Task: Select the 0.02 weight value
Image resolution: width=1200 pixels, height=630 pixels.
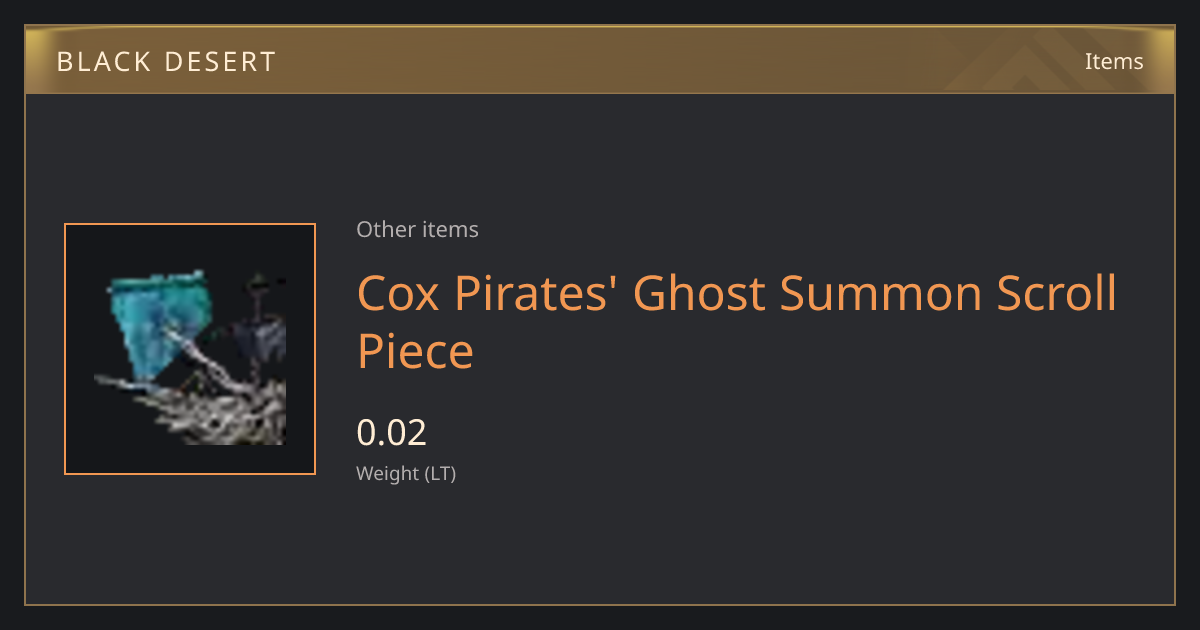Action: [x=392, y=433]
